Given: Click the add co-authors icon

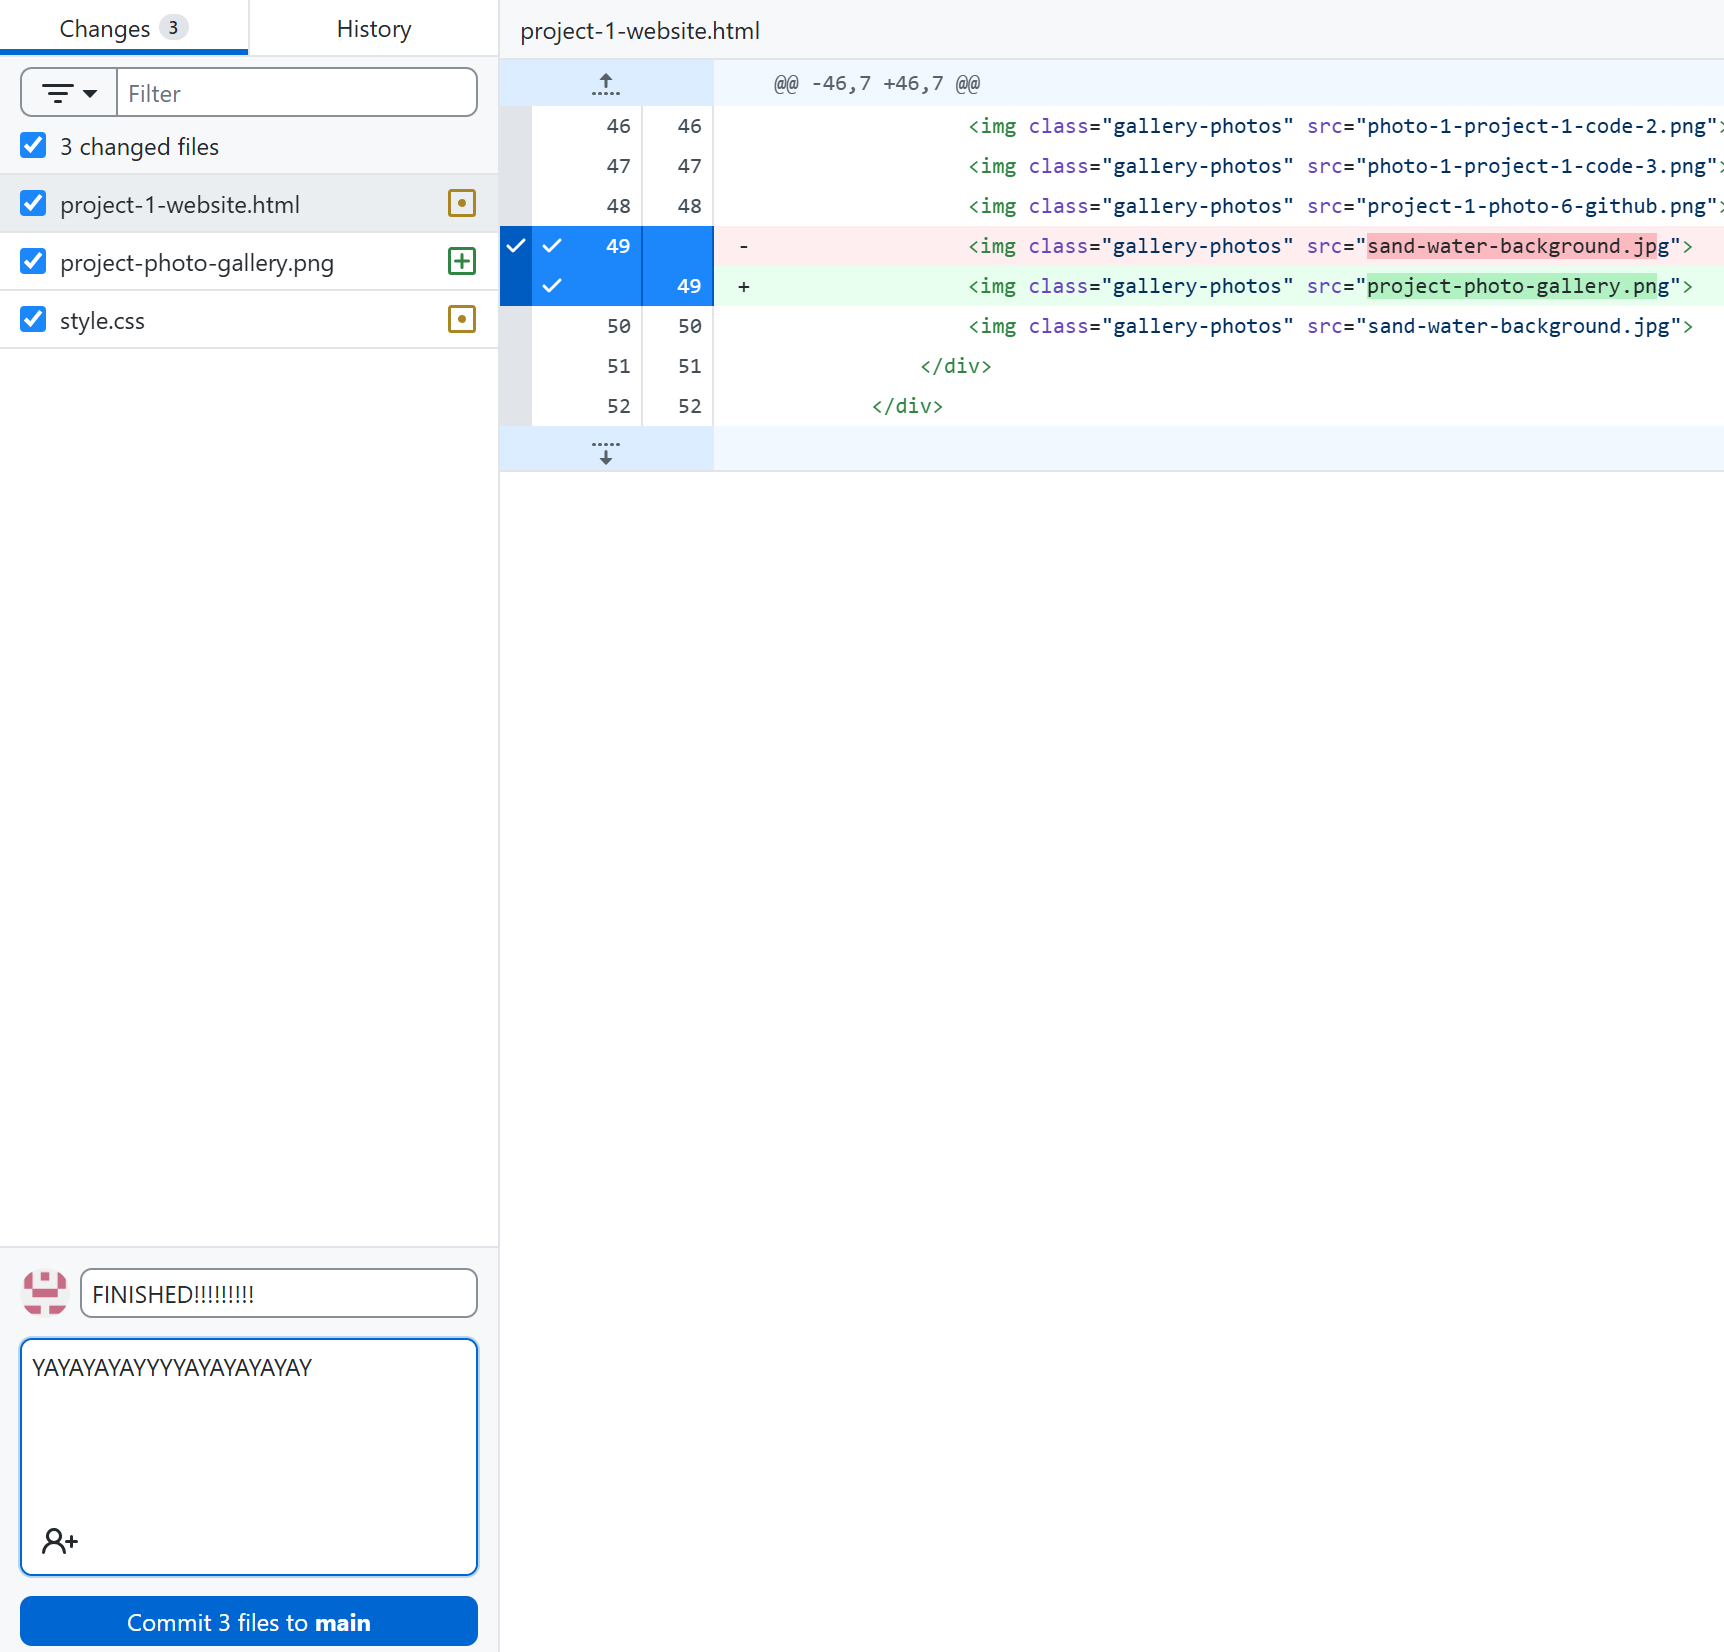Looking at the screenshot, I should pyautogui.click(x=60, y=1541).
